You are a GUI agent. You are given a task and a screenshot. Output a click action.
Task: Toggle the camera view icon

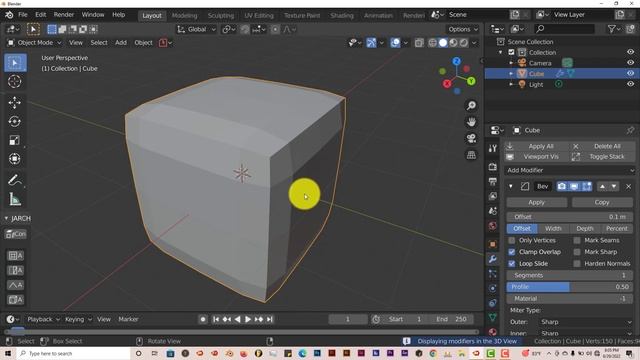[x=471, y=138]
